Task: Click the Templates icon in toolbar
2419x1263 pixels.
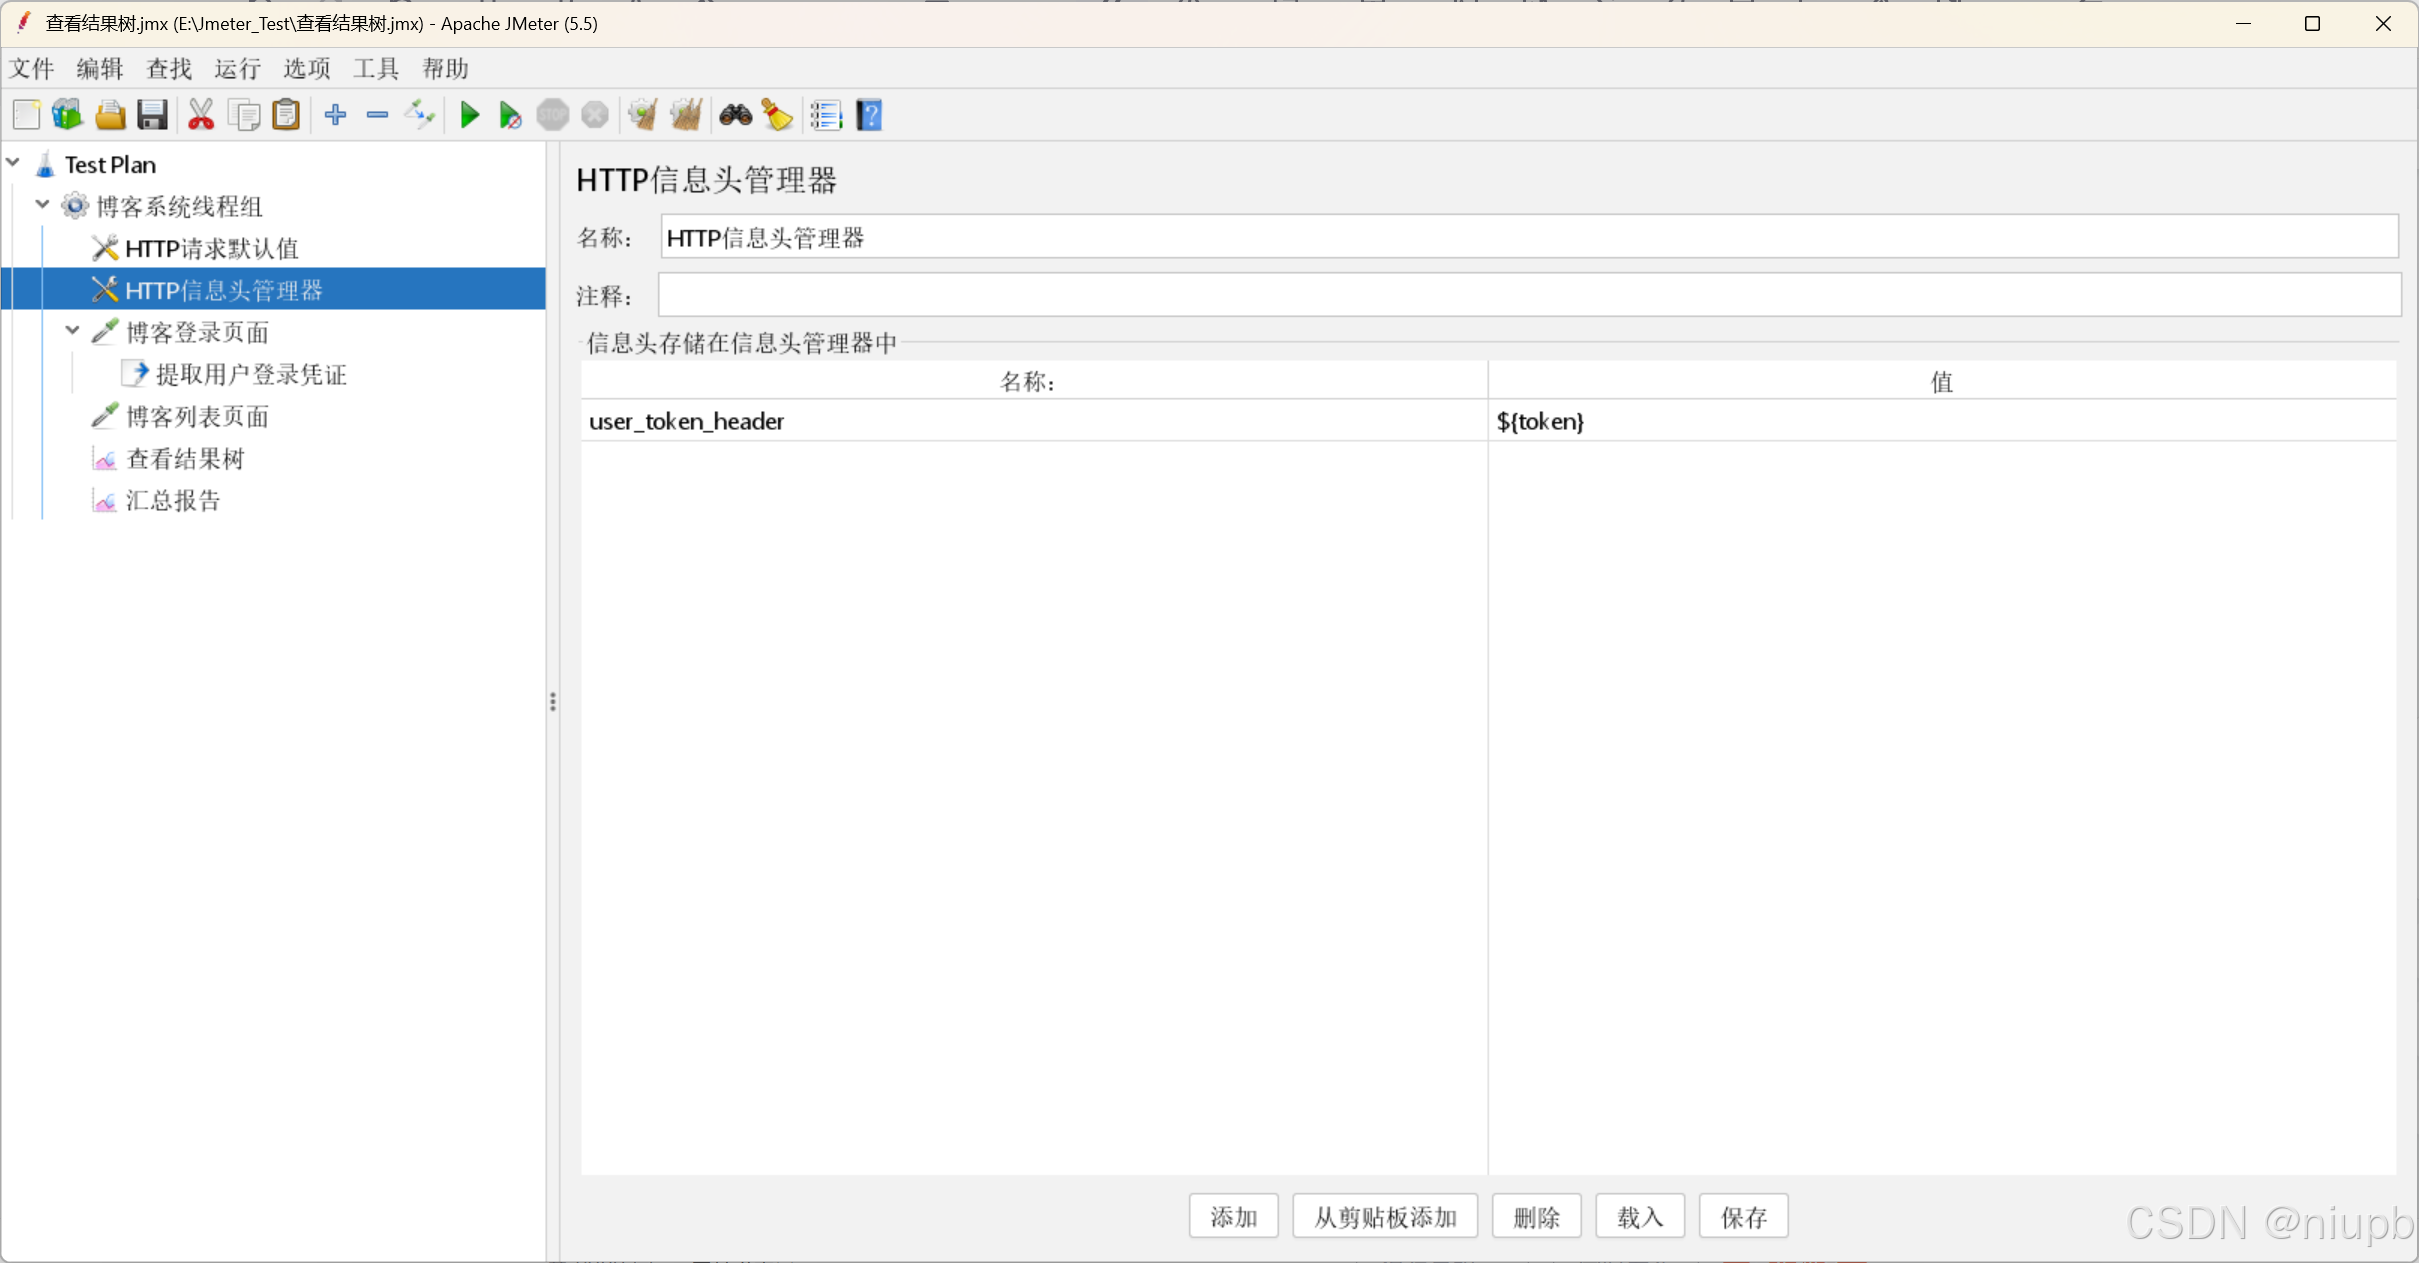Action: [x=67, y=115]
